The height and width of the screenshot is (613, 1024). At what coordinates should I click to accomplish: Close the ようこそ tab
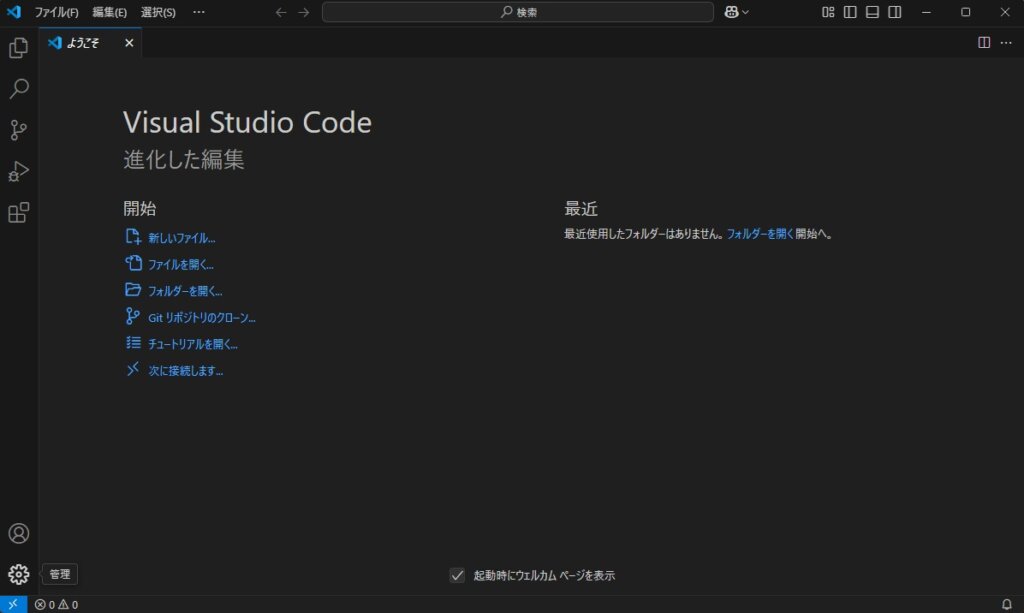coord(129,43)
